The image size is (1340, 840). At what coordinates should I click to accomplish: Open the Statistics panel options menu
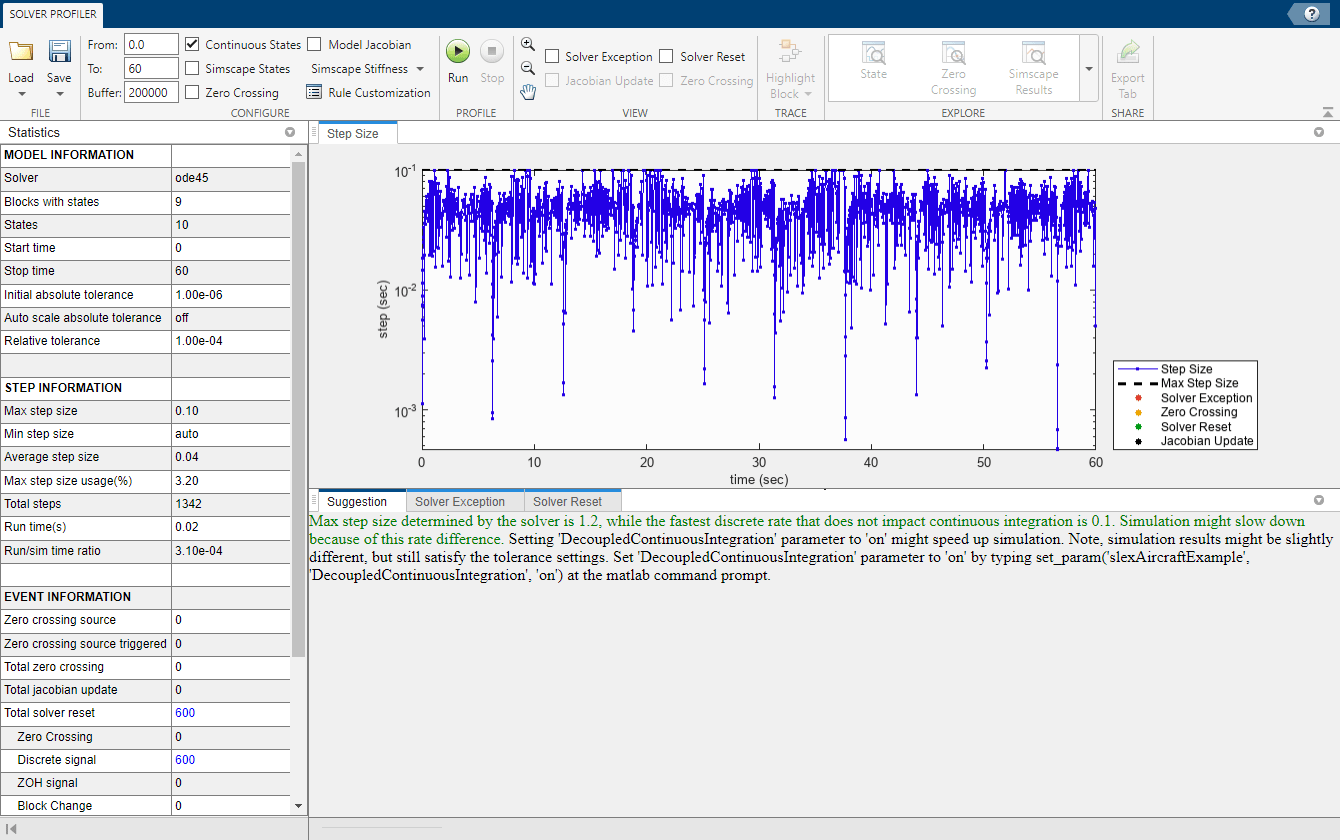290,132
